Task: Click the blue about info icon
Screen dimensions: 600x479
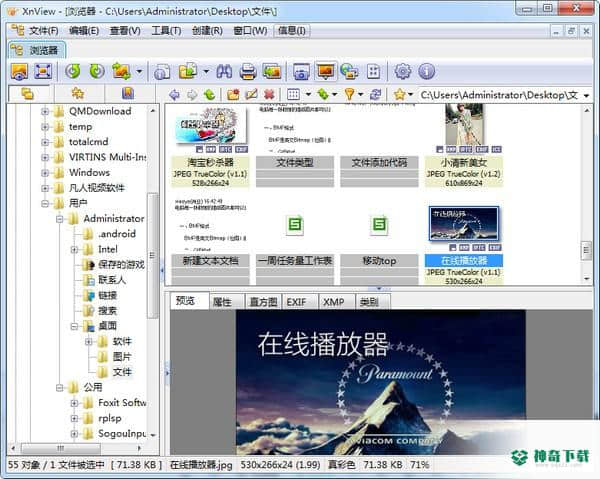Action: [426, 72]
